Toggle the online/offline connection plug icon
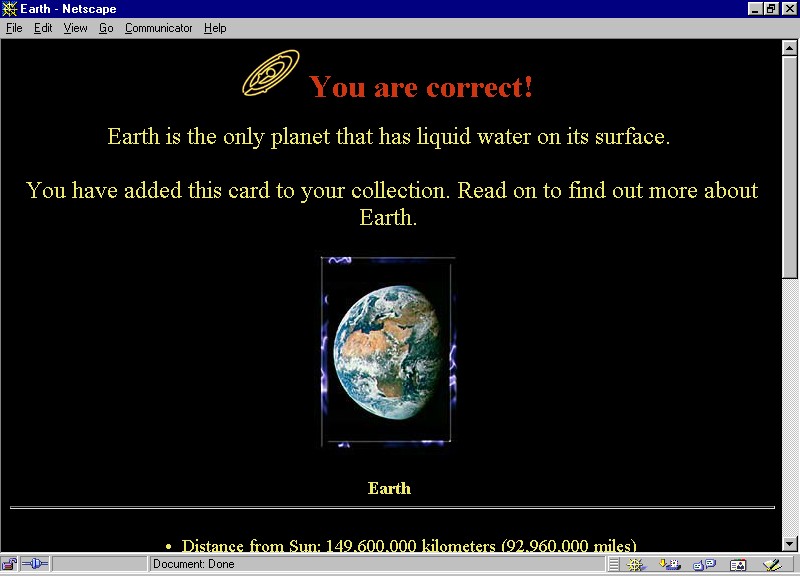 click(x=34, y=564)
